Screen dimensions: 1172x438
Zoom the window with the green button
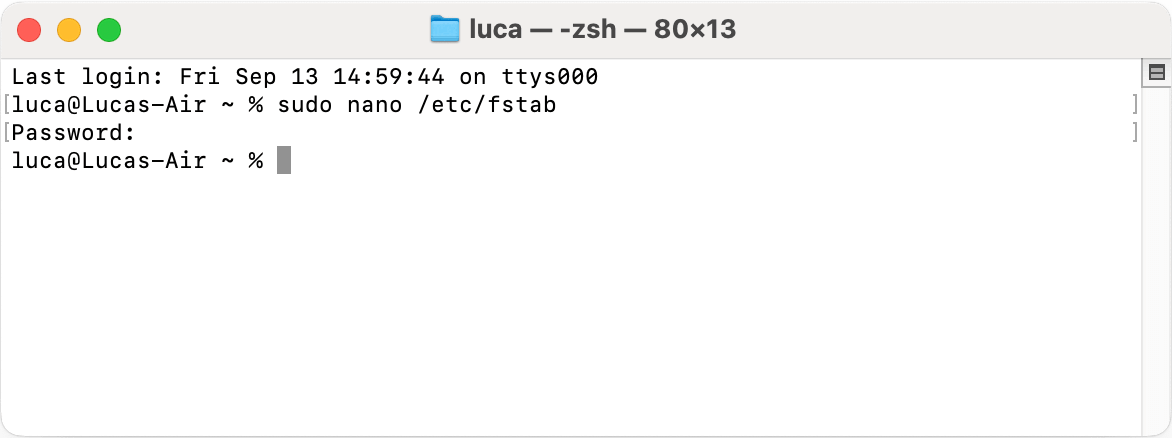[109, 30]
